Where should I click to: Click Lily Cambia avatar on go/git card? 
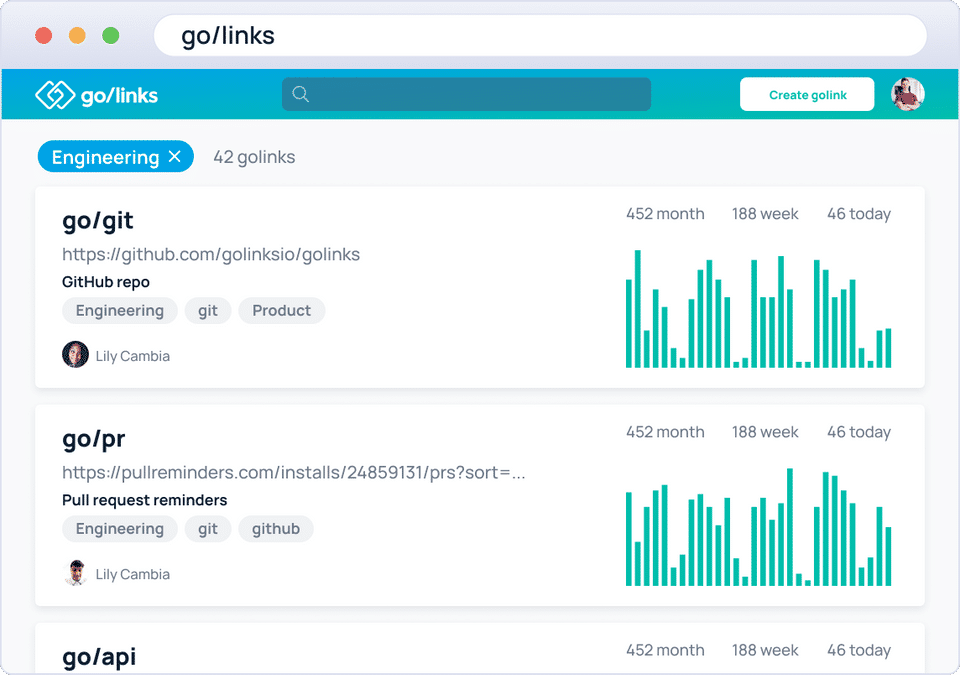point(75,355)
